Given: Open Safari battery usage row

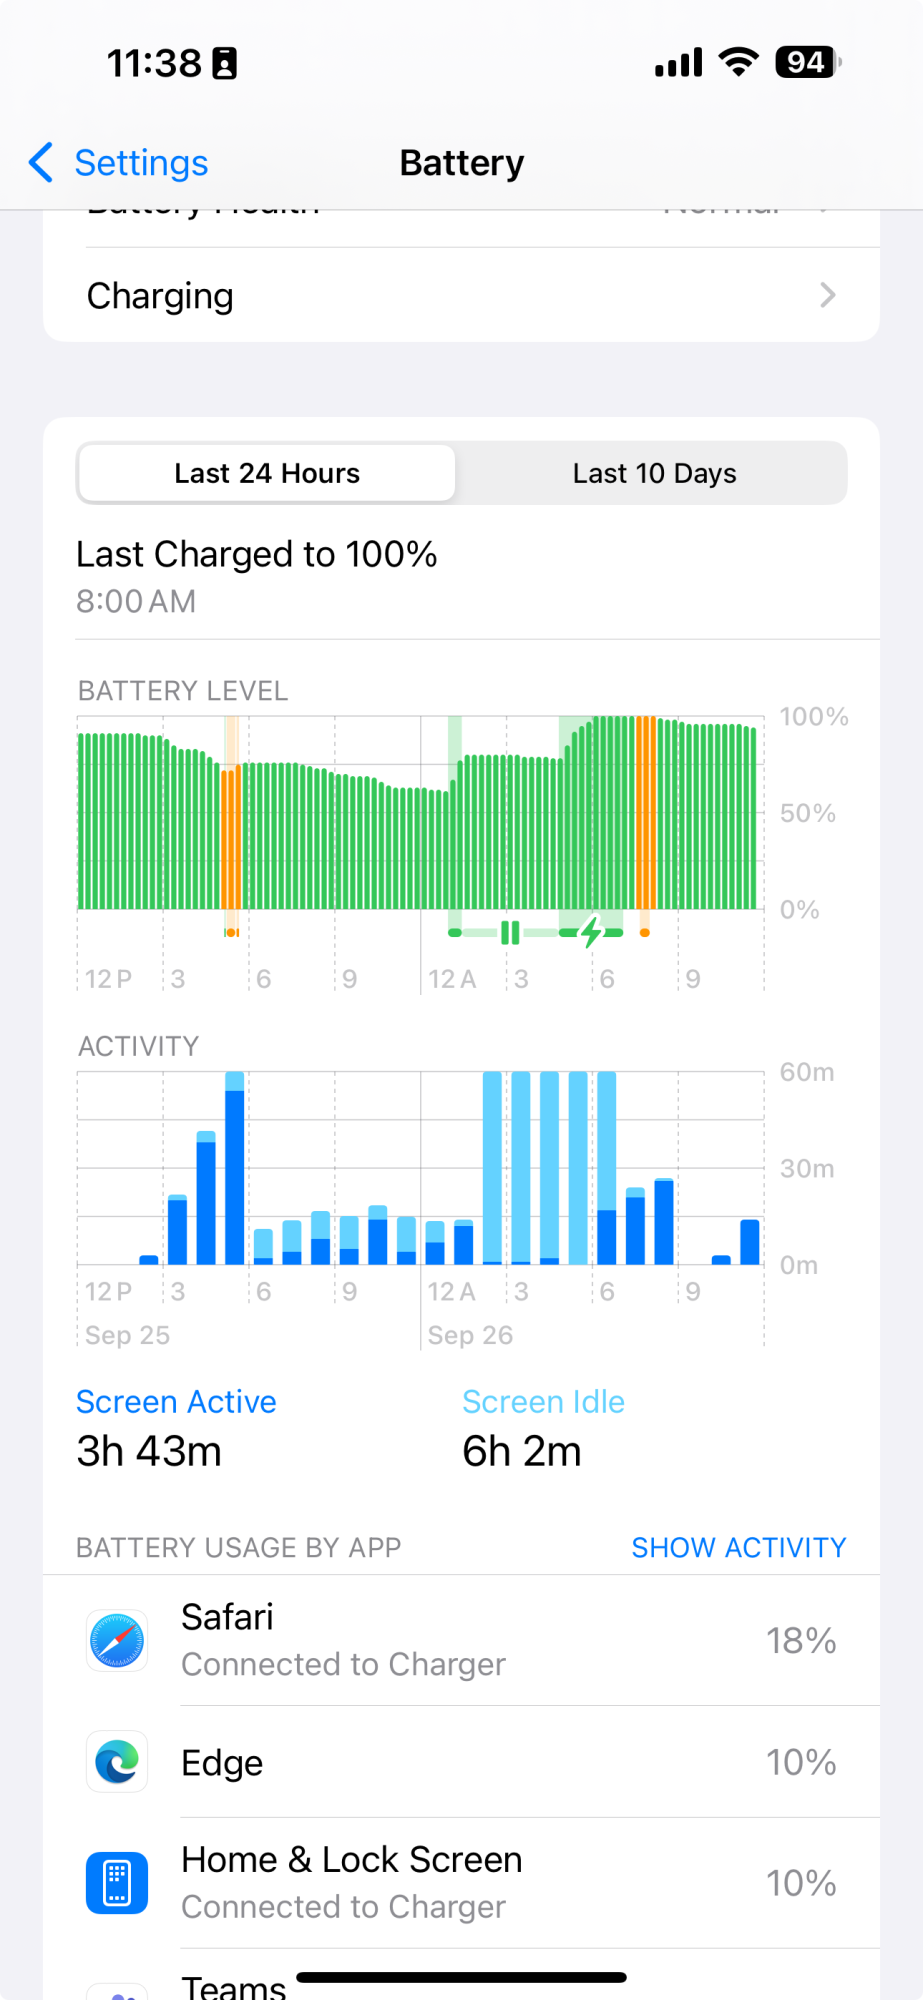Looking at the screenshot, I should coord(461,1640).
